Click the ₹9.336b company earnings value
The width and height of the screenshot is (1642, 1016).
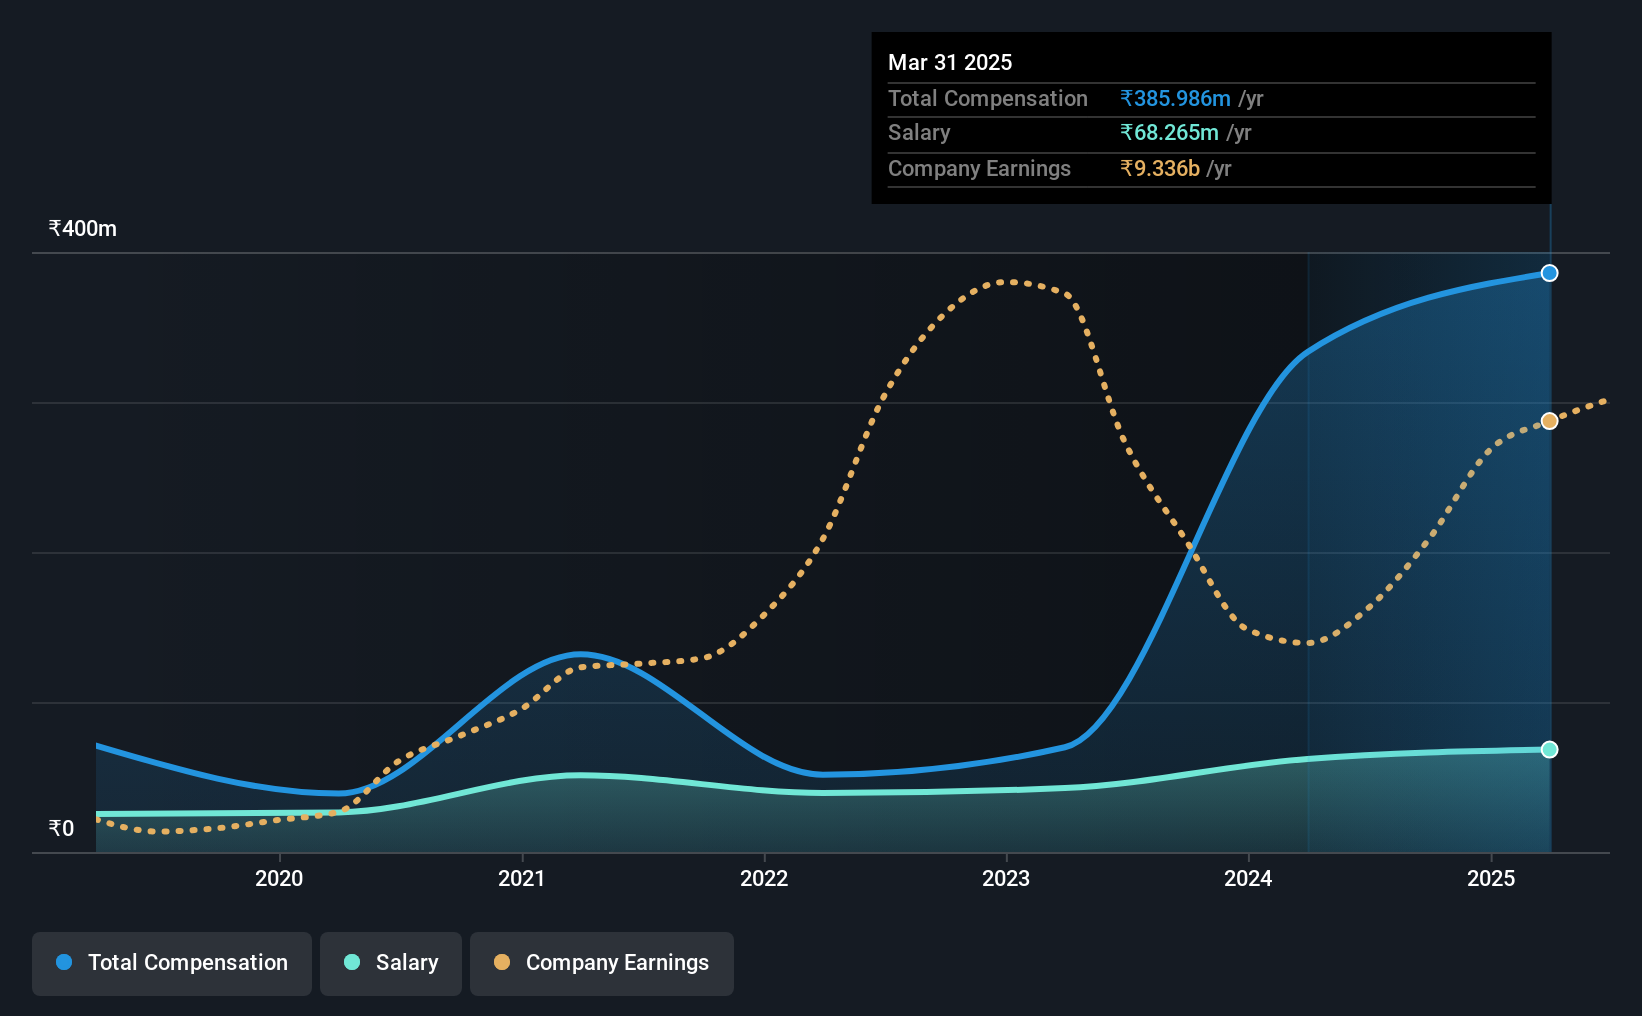tap(1160, 168)
